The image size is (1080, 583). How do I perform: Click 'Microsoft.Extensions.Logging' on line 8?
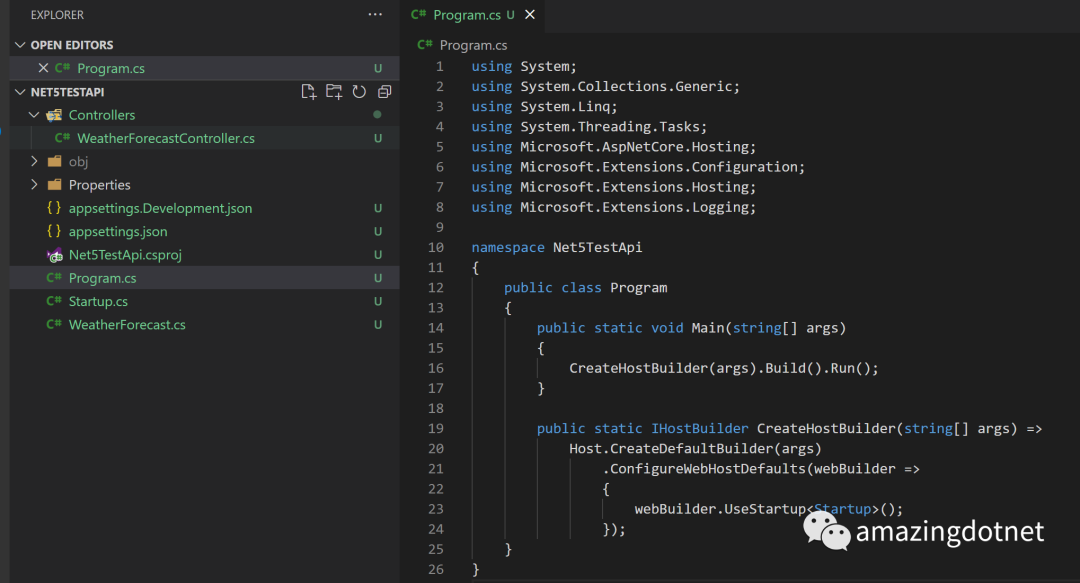634,207
